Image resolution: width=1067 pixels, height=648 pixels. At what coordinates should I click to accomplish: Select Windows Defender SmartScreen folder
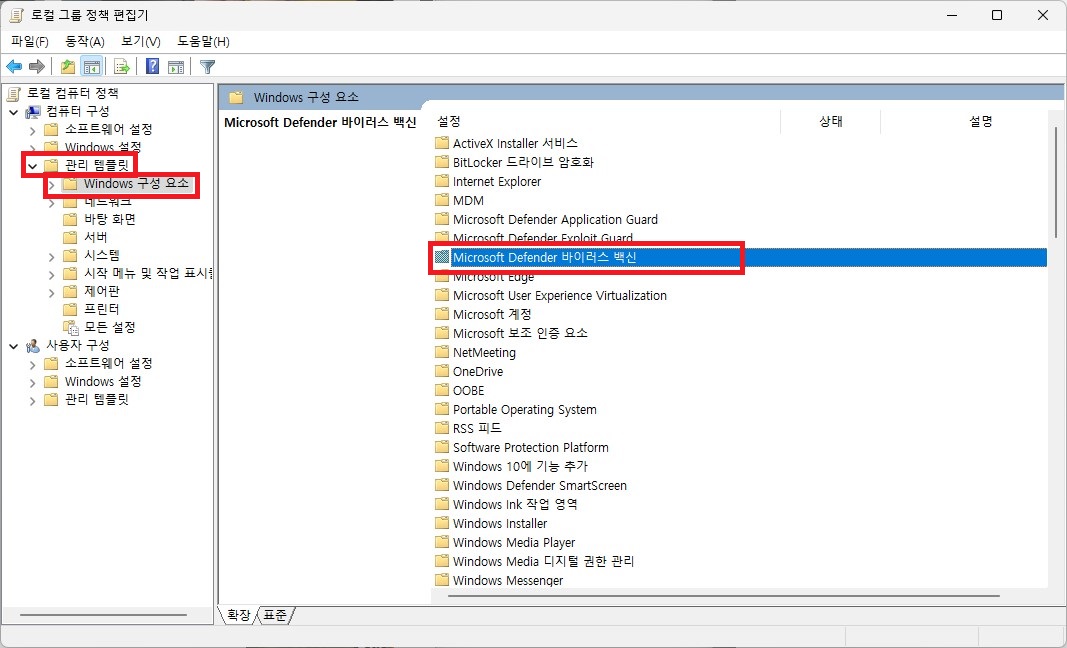click(540, 485)
